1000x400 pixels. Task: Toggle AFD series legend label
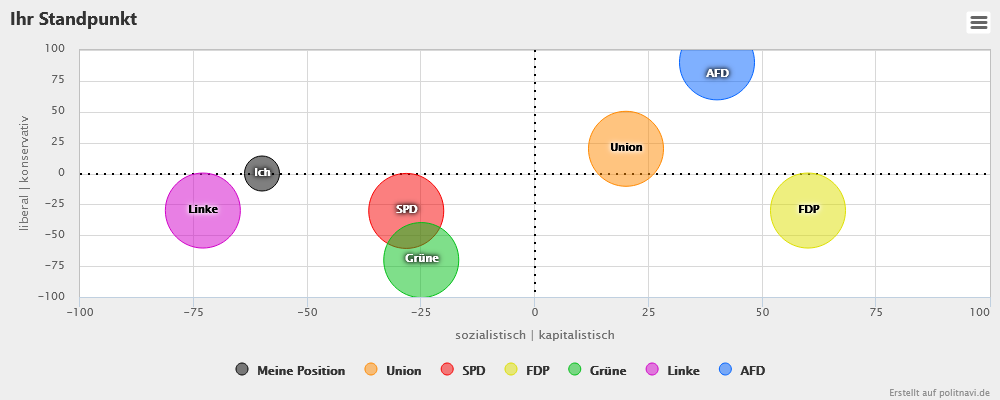pos(752,370)
